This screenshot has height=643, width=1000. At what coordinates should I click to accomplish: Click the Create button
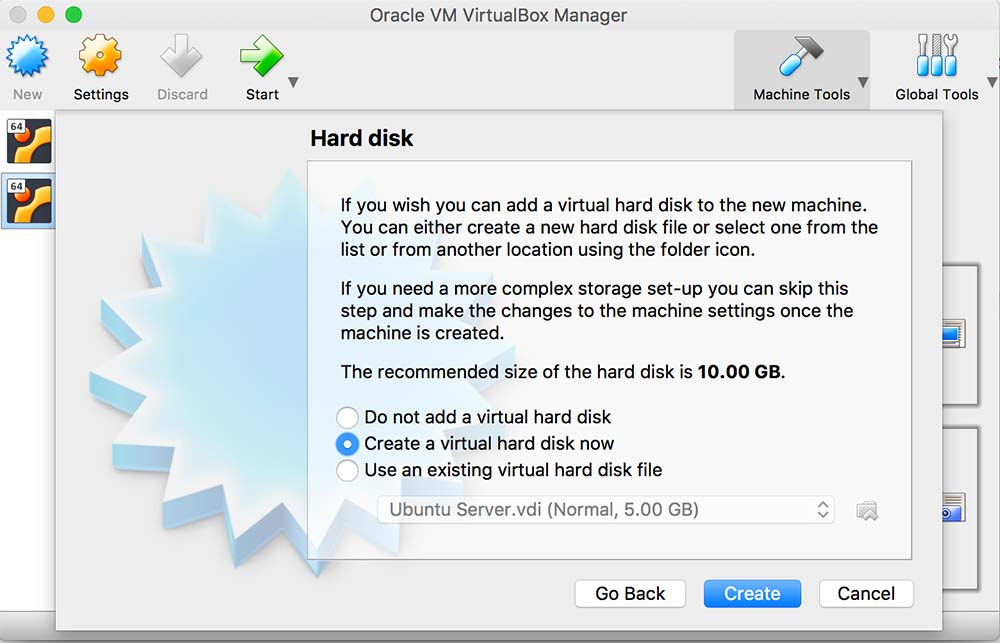pos(752,594)
